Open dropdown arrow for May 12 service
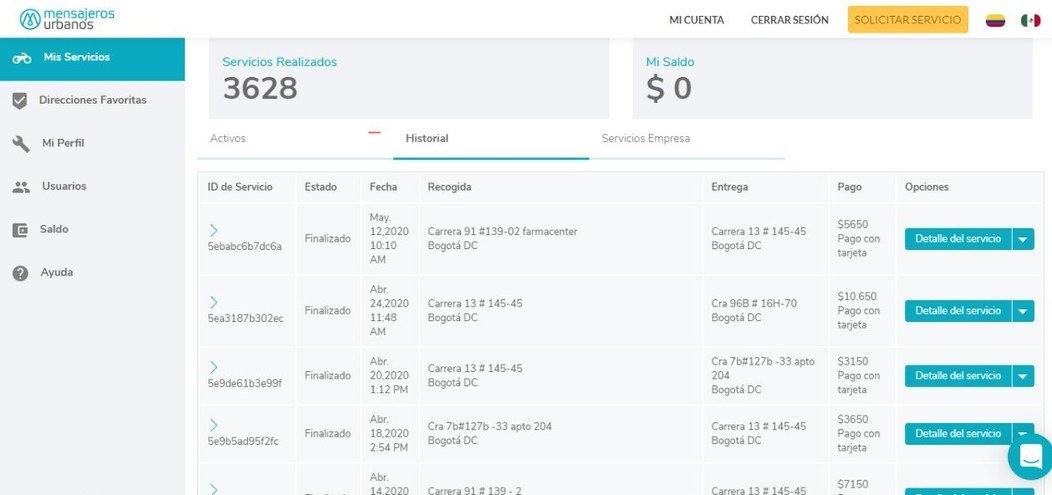 click(1023, 239)
